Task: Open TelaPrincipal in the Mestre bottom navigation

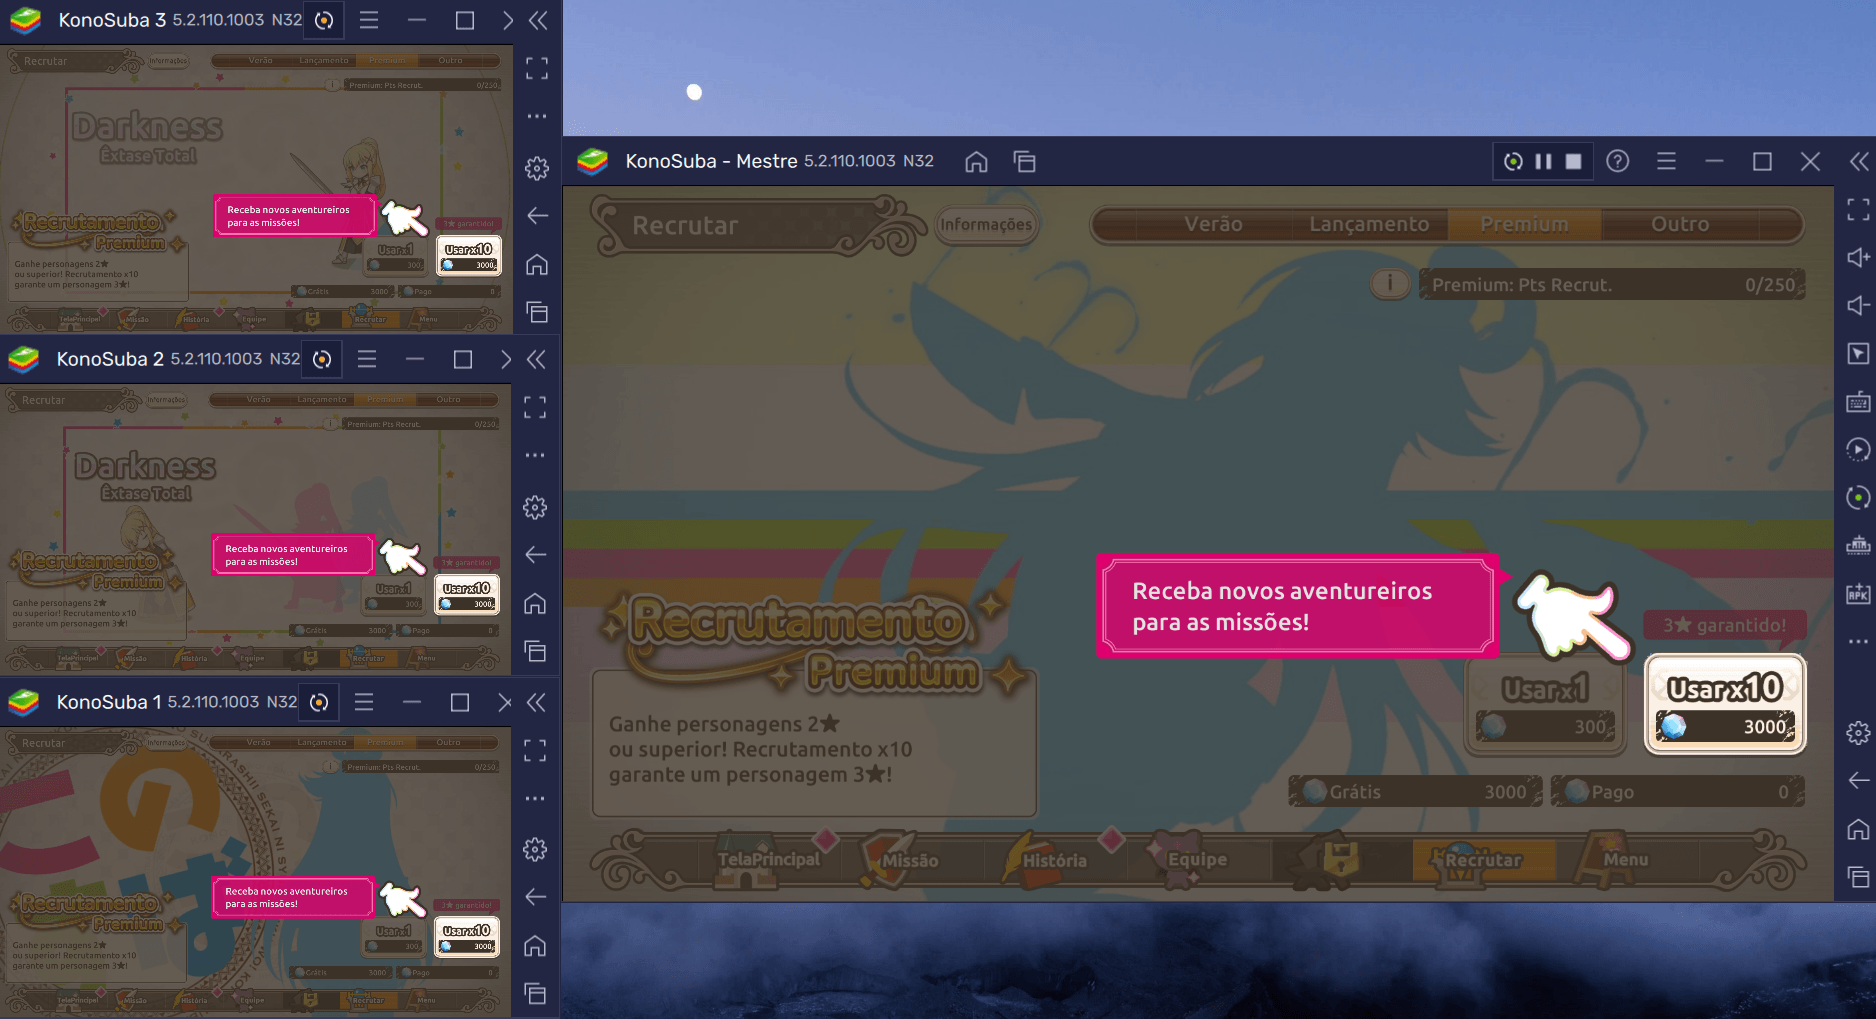Action: (x=768, y=859)
